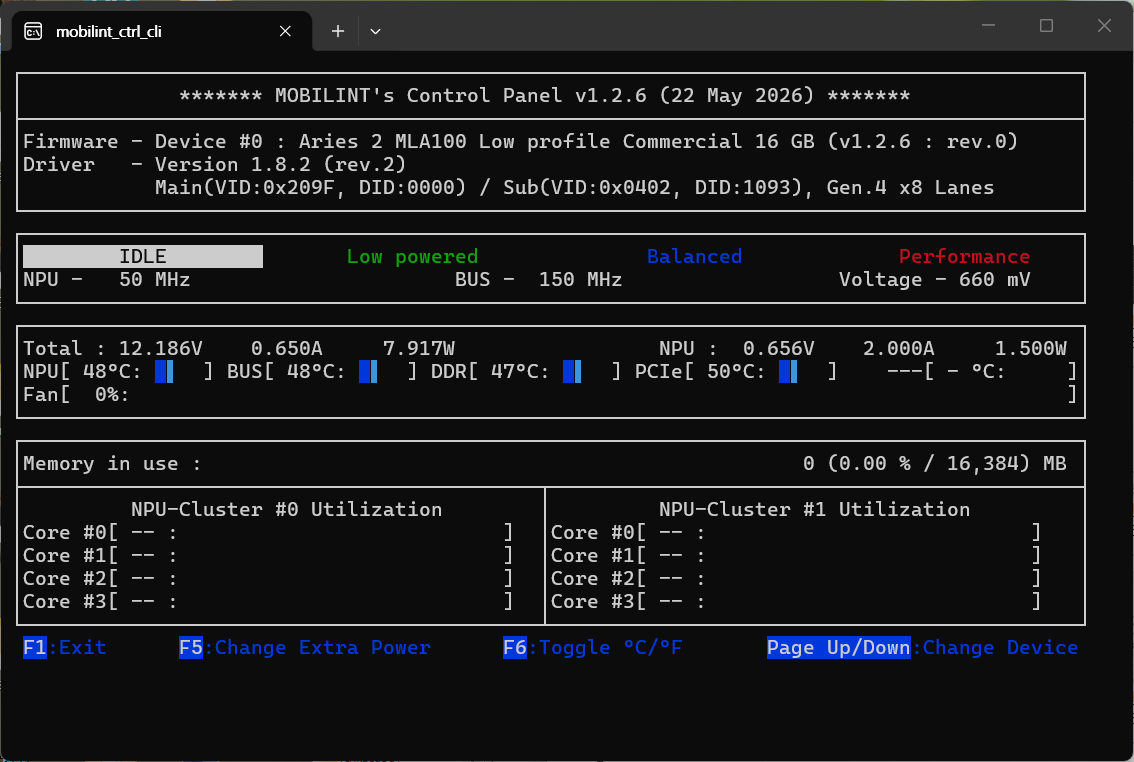Click the NPU 50 MHz reading

[x=106, y=280]
